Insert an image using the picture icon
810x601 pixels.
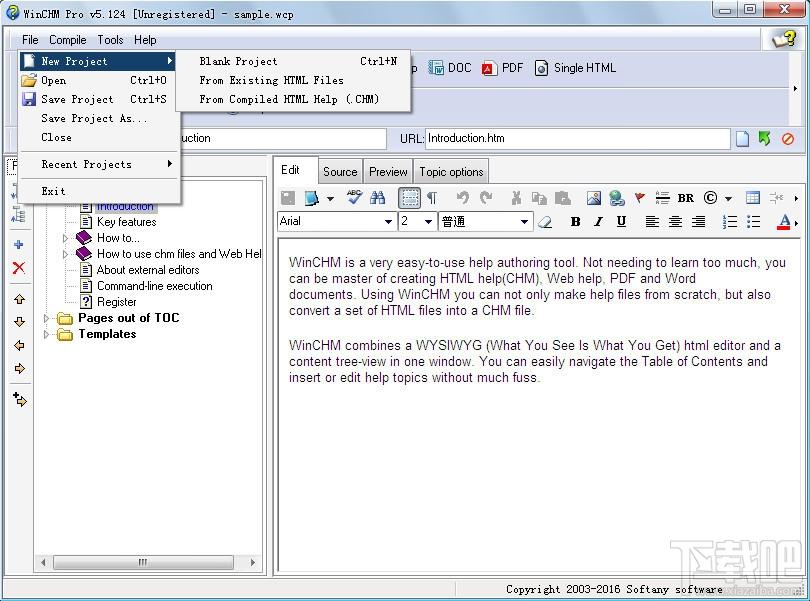(x=594, y=197)
